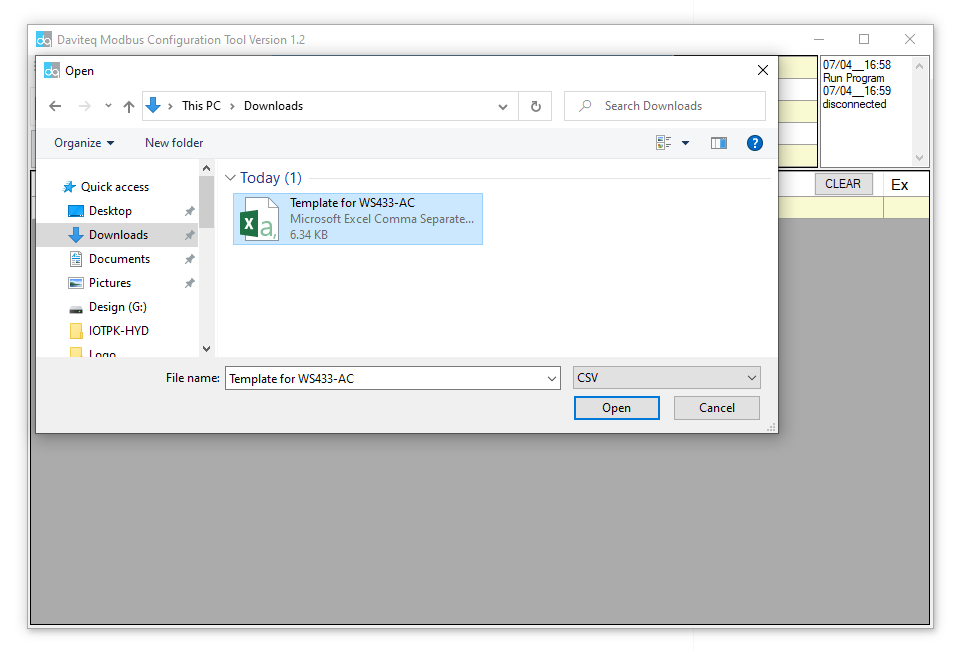Click the Open dialog title icon
Screen dimensions: 953x650
click(x=52, y=71)
